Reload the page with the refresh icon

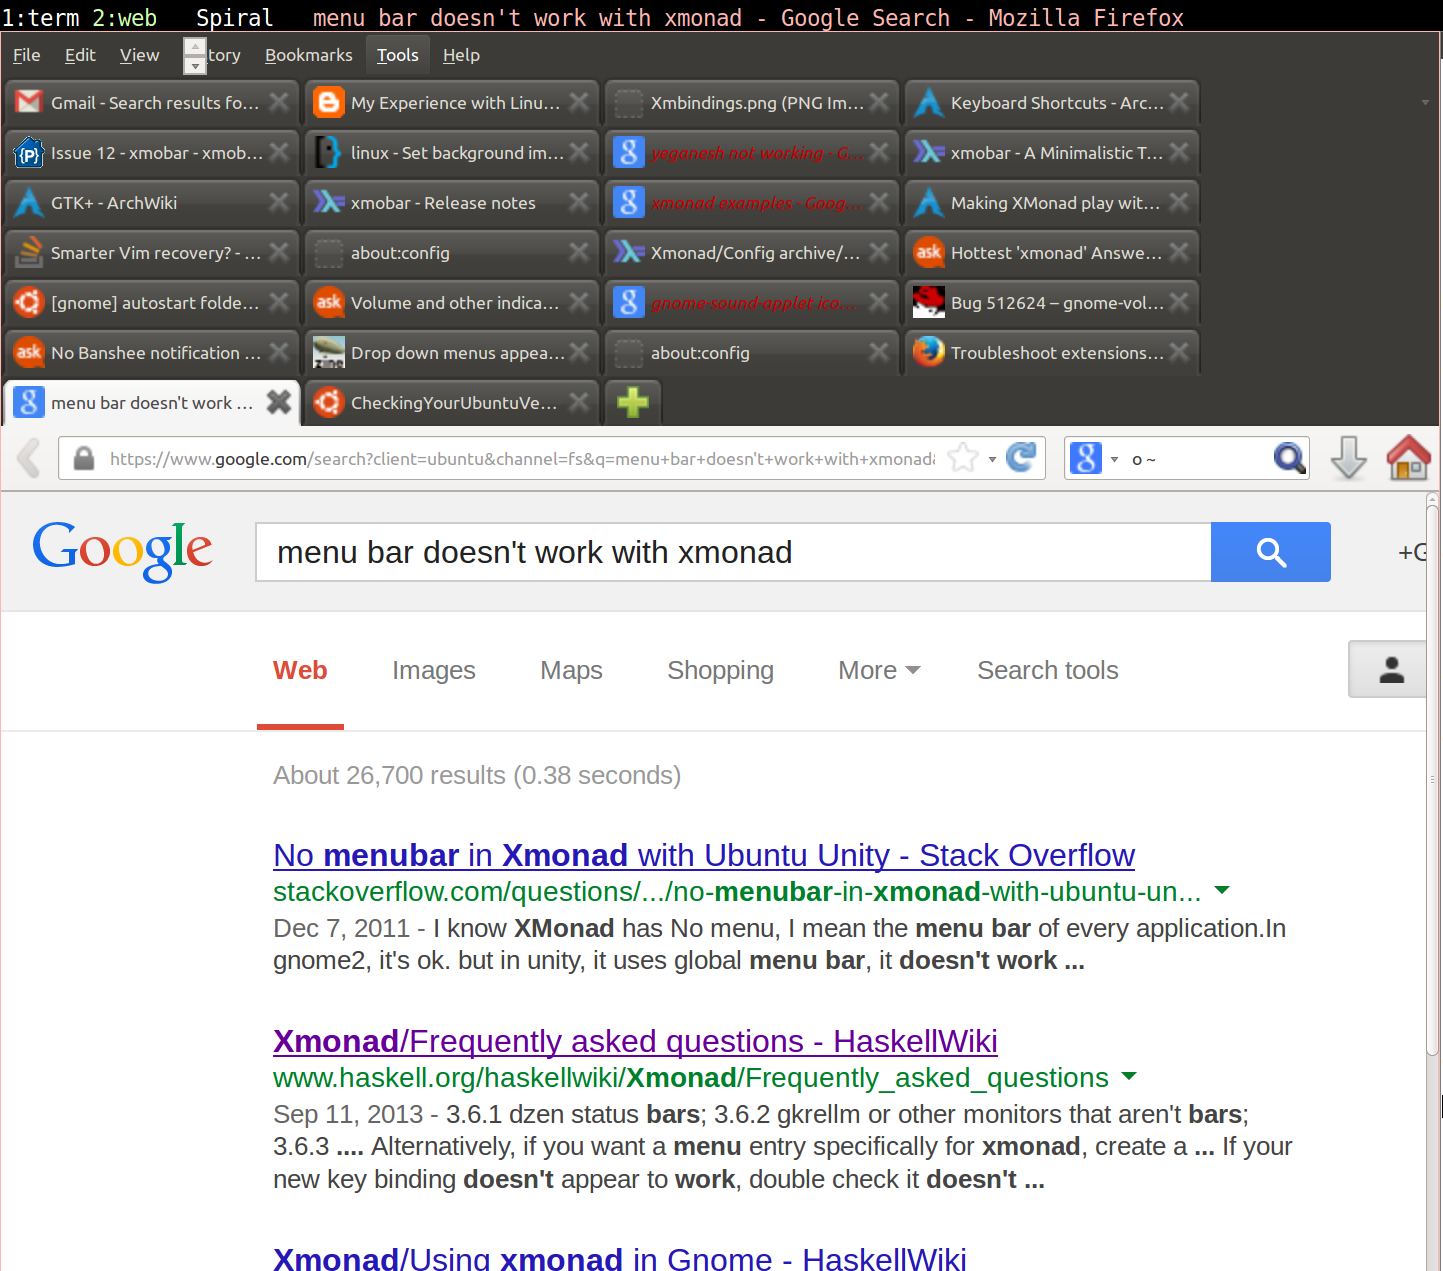pyautogui.click(x=1021, y=458)
